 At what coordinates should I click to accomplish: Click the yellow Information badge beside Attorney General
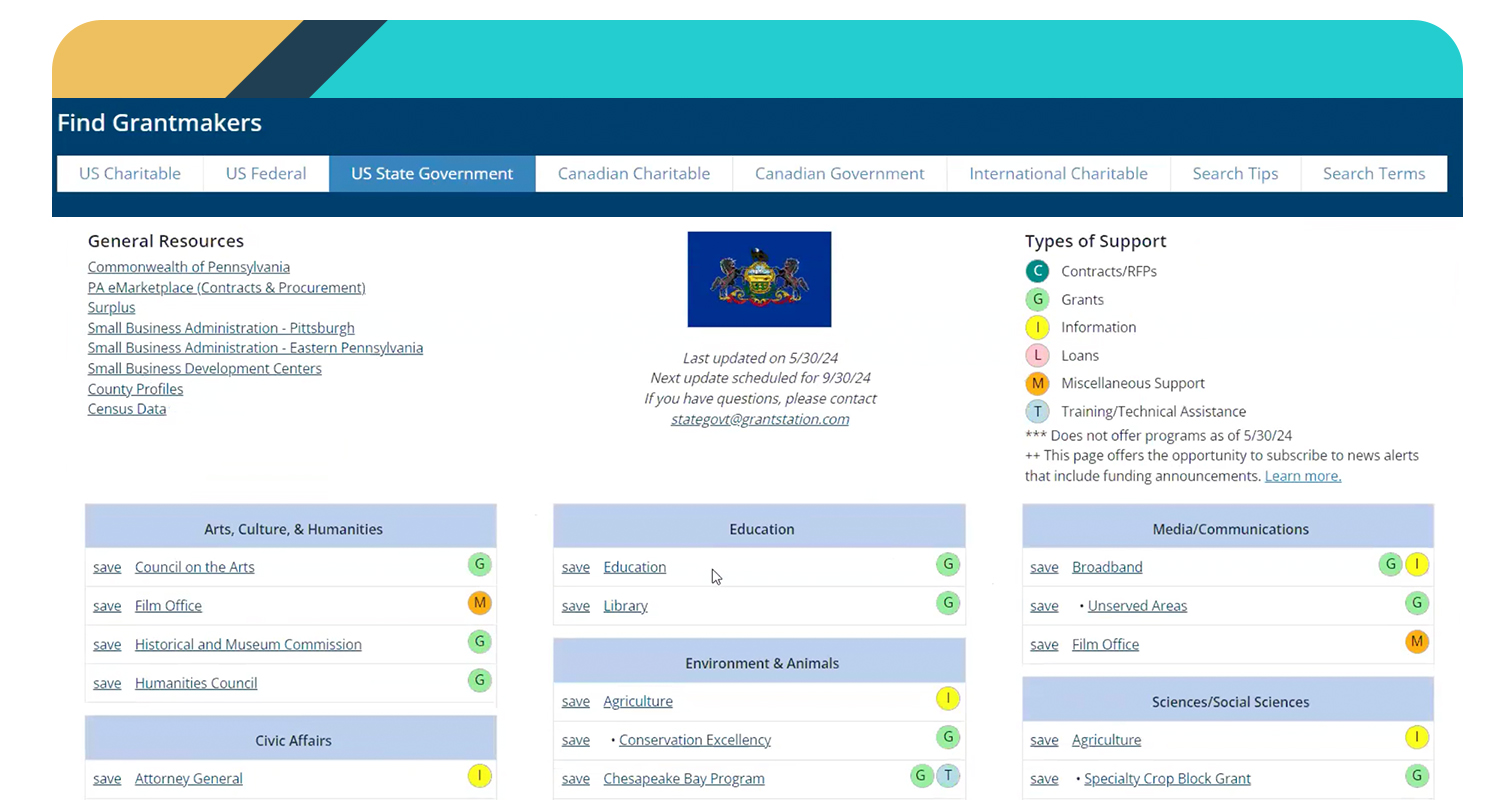(480, 776)
